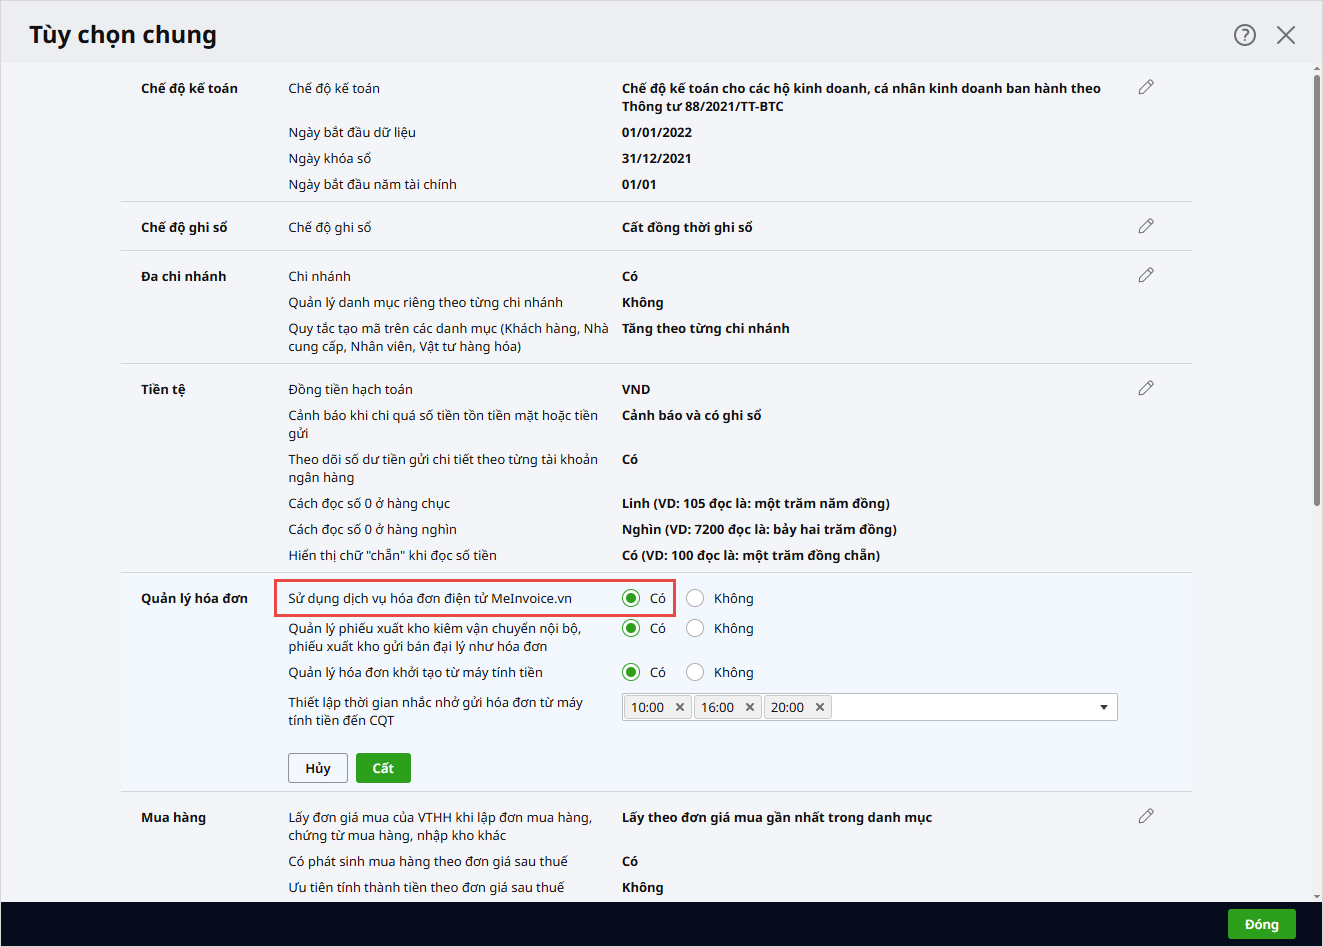Open the help icon in the header
The height and width of the screenshot is (947, 1323).
pos(1244,35)
